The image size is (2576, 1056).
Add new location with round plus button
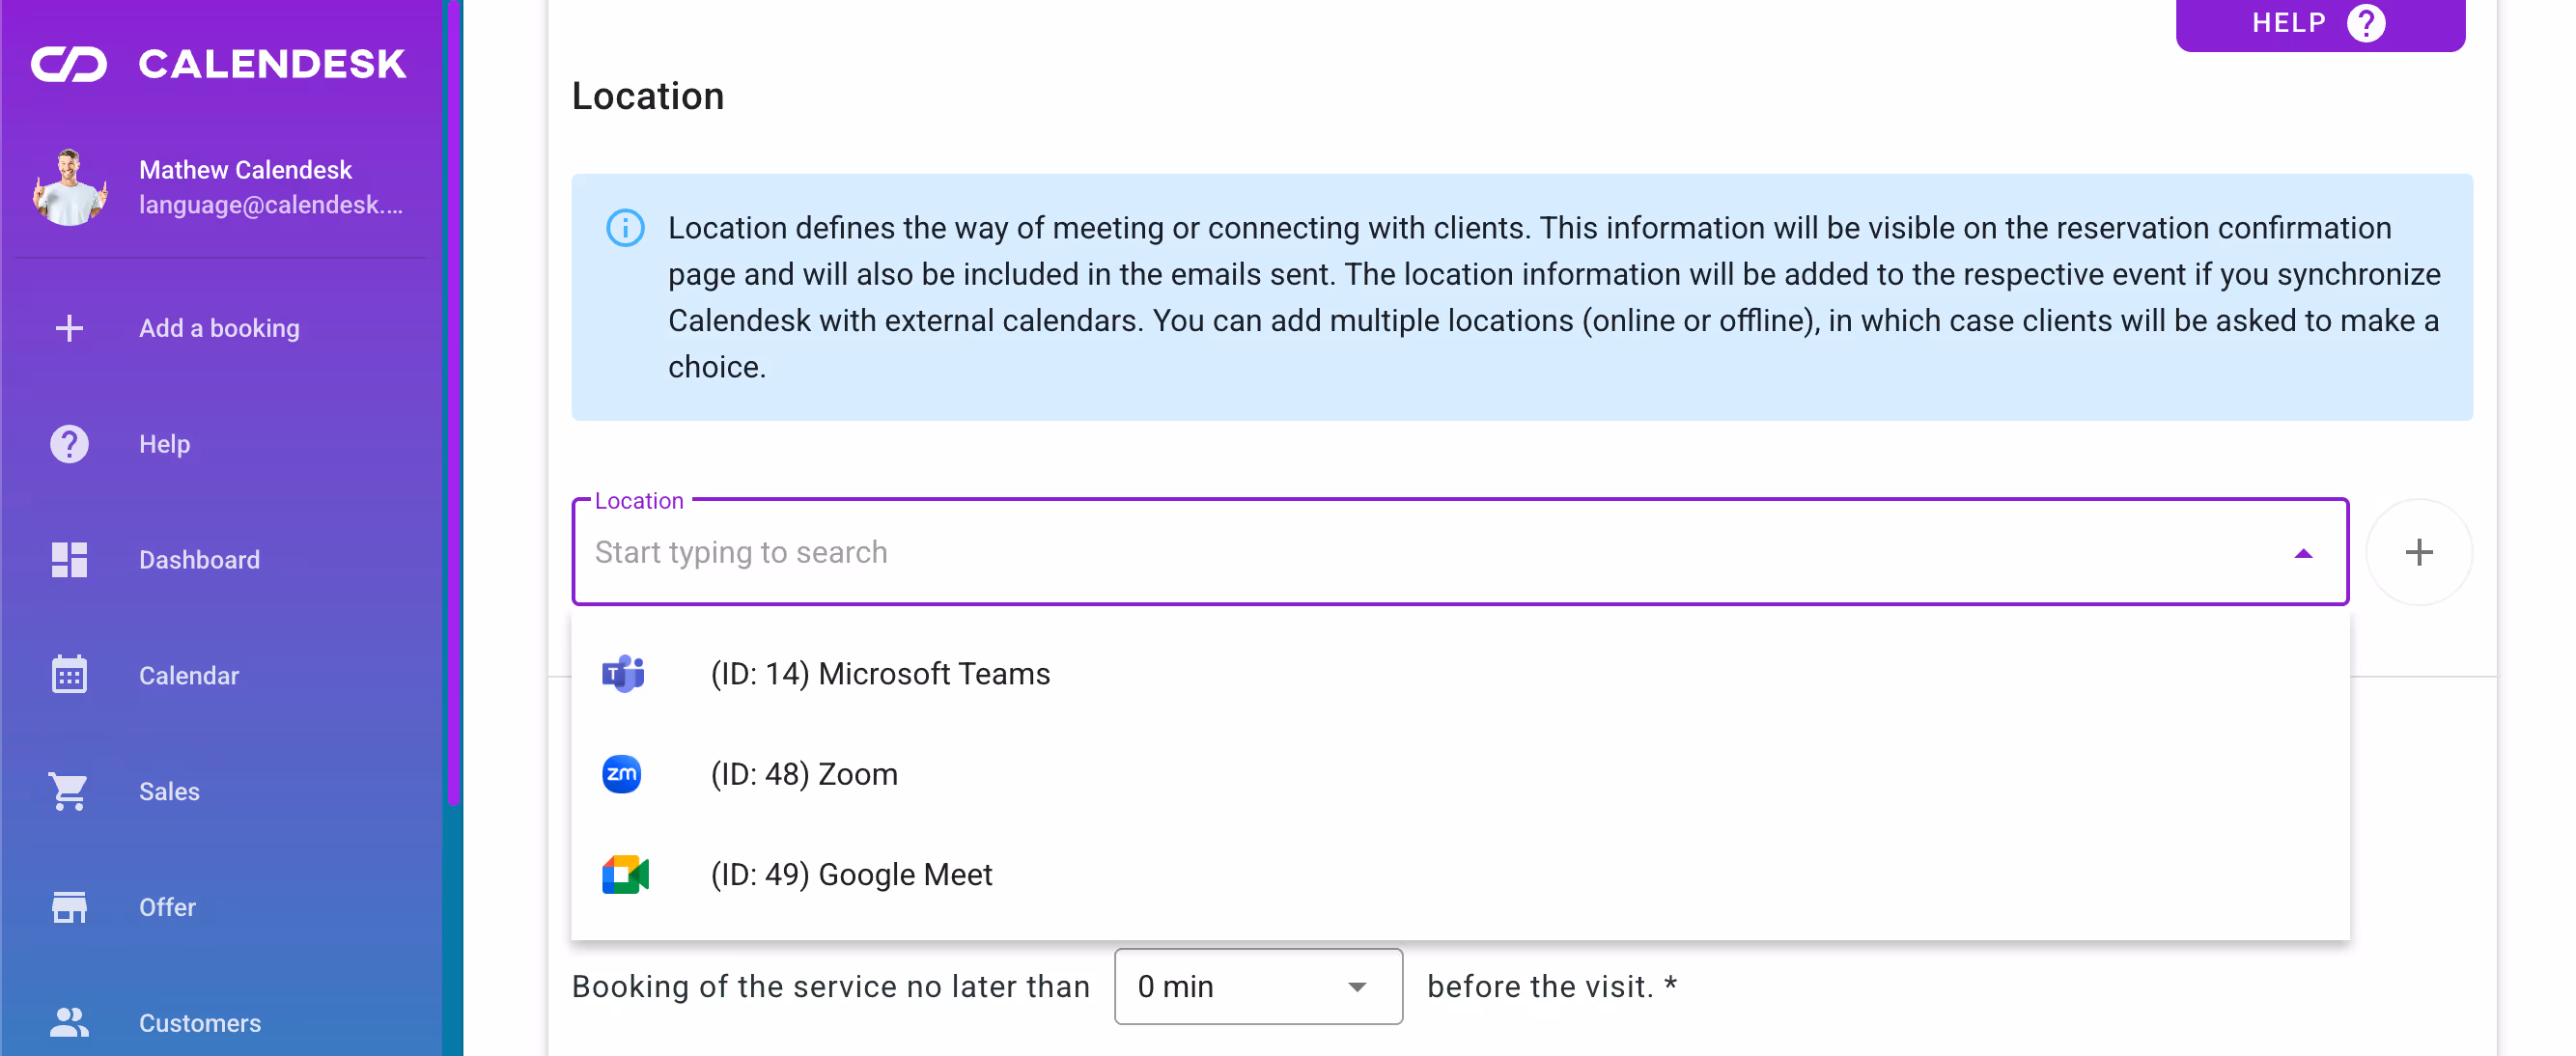pyautogui.click(x=2418, y=553)
